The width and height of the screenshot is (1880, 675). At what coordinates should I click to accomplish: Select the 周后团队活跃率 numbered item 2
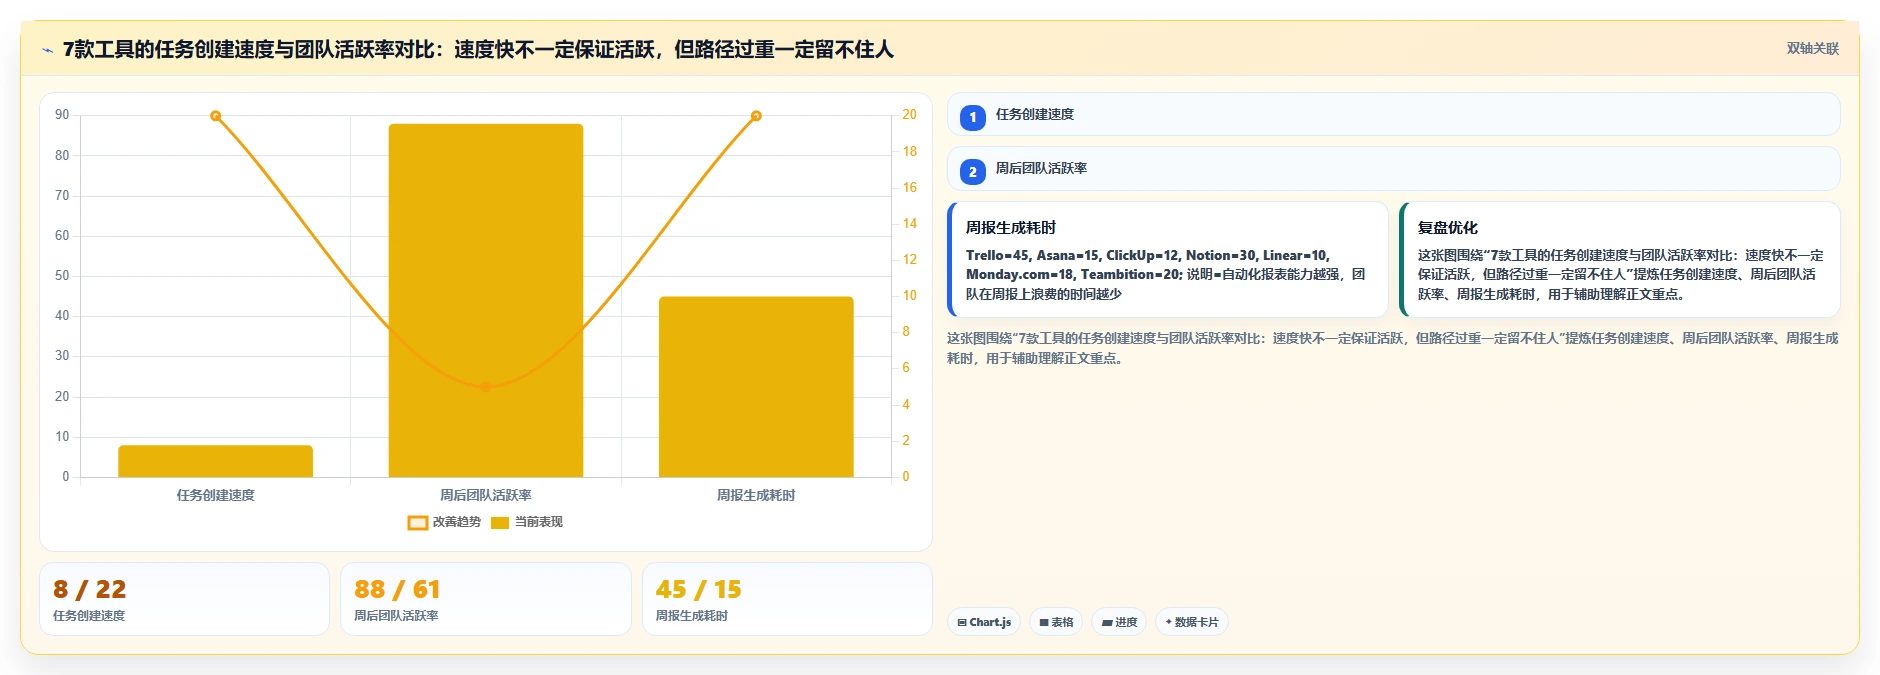pyautogui.click(x=1393, y=168)
